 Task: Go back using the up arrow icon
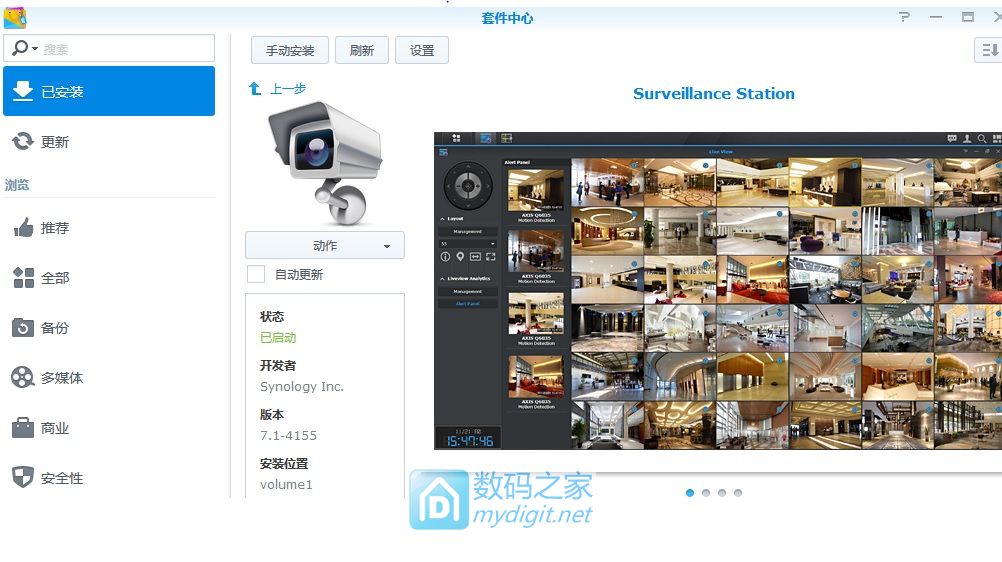coord(255,88)
